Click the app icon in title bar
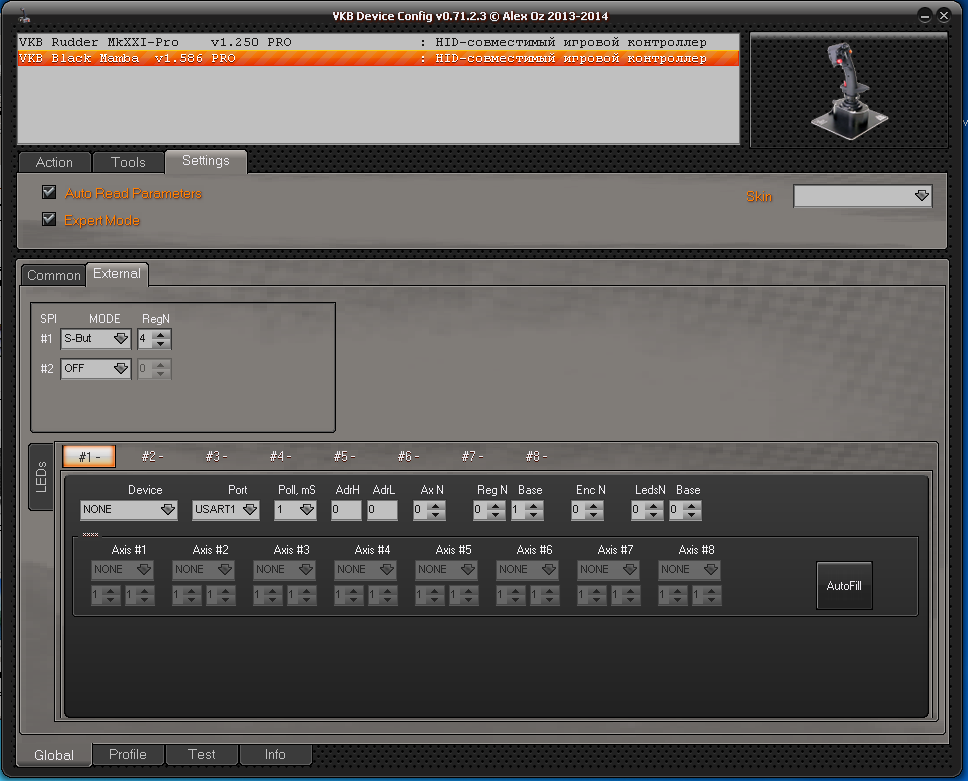This screenshot has height=781, width=968. click(x=24, y=17)
